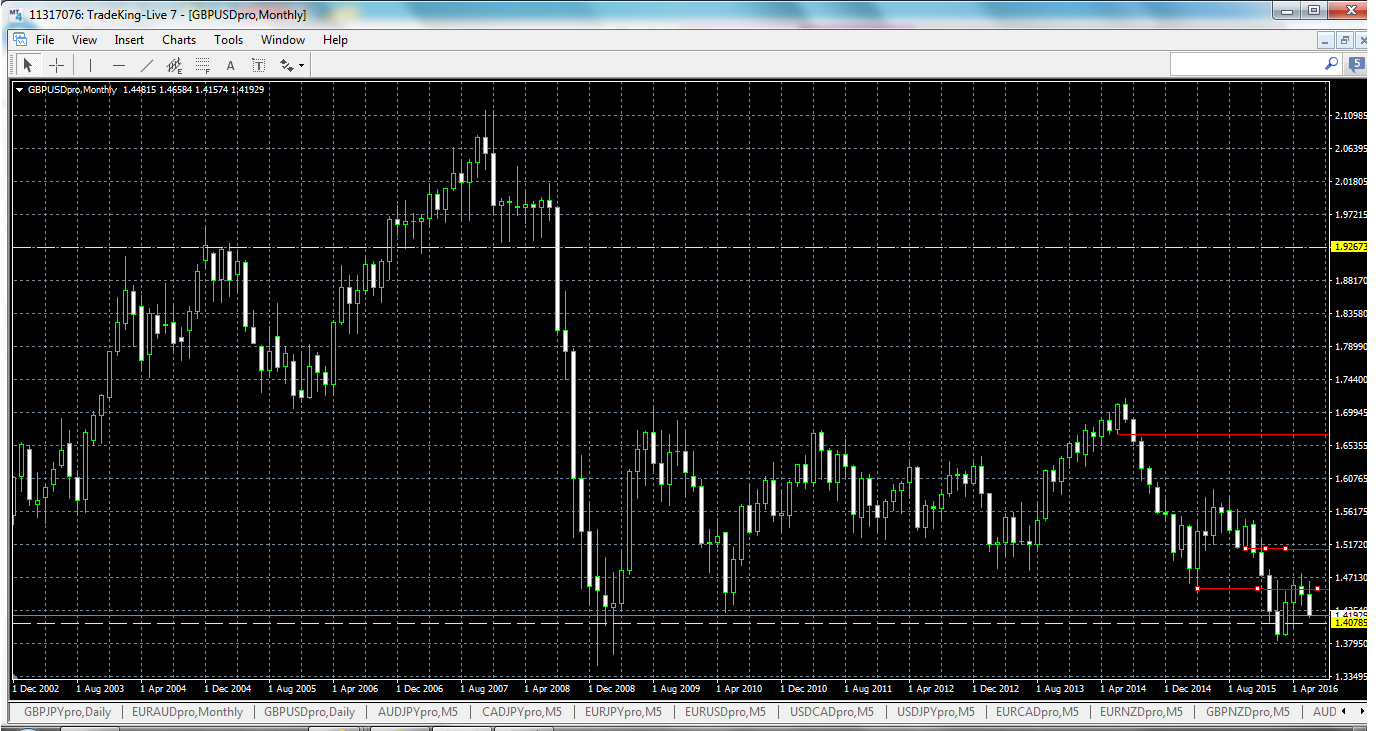Viewport: 1382px width, 731px height.
Task: Open the Charts menu
Action: [x=178, y=40]
